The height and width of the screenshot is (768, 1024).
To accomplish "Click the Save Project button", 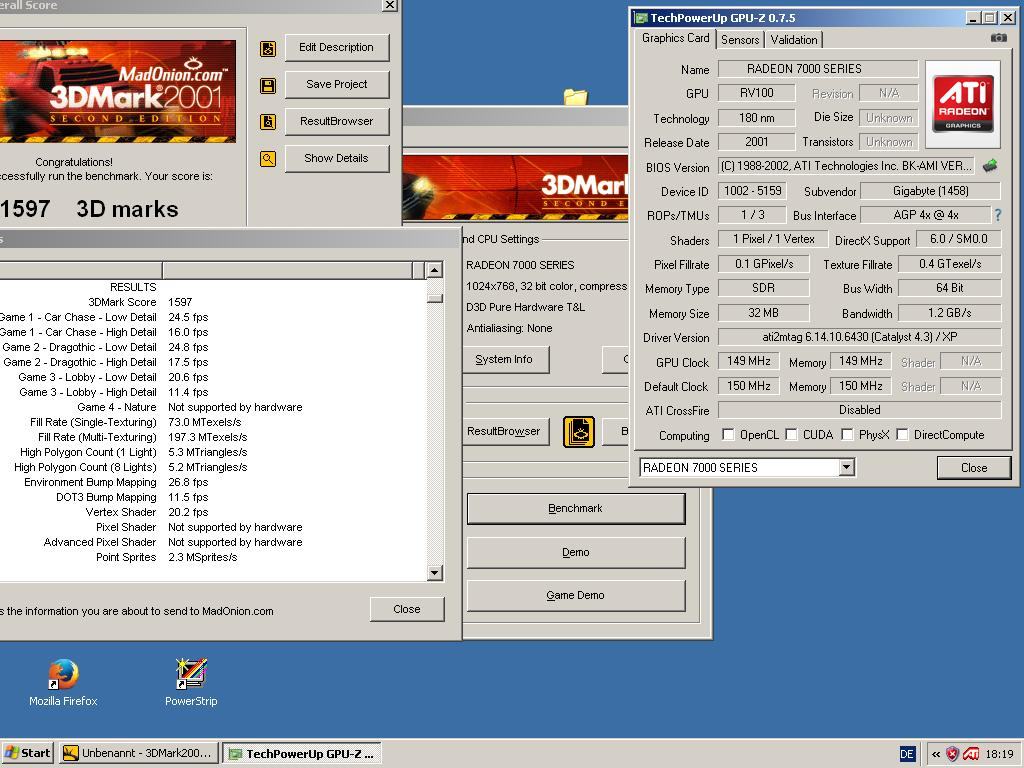I will [336, 84].
